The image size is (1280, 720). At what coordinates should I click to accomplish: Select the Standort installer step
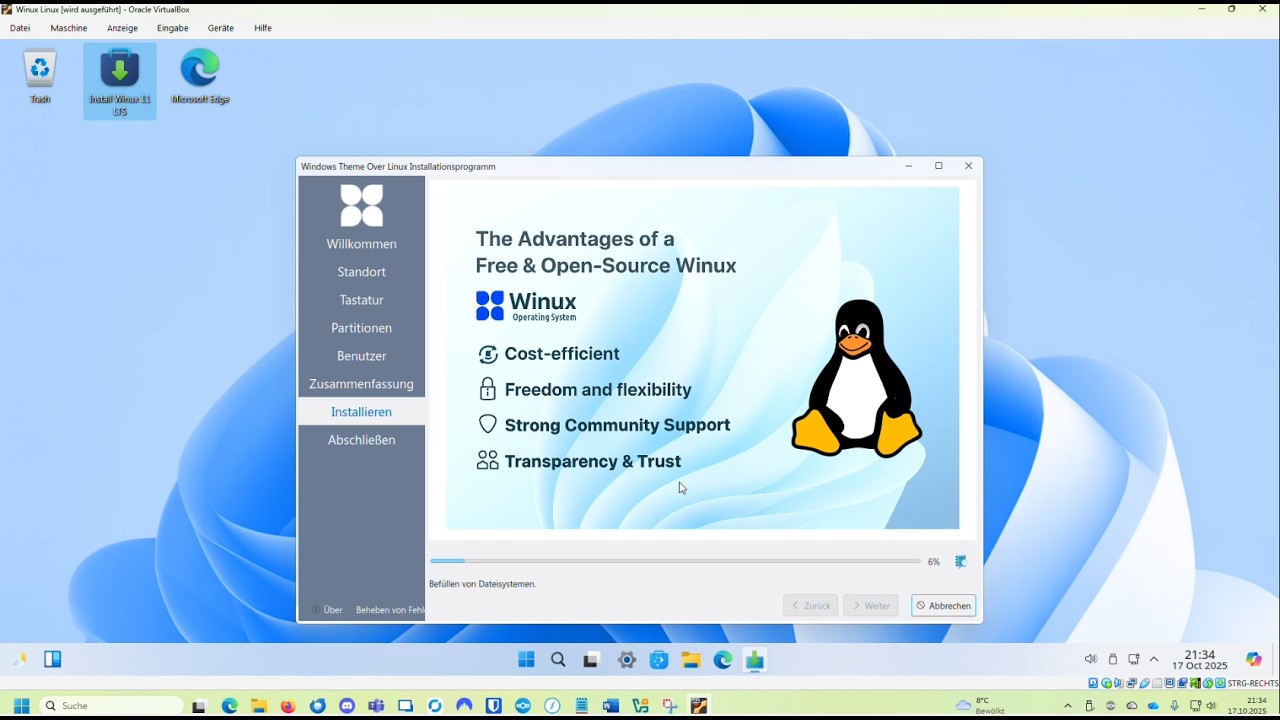pos(361,272)
